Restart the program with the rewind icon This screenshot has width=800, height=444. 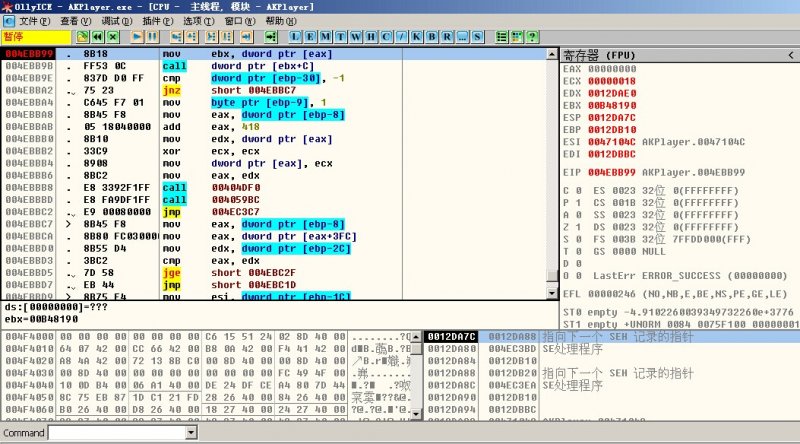(x=97, y=37)
